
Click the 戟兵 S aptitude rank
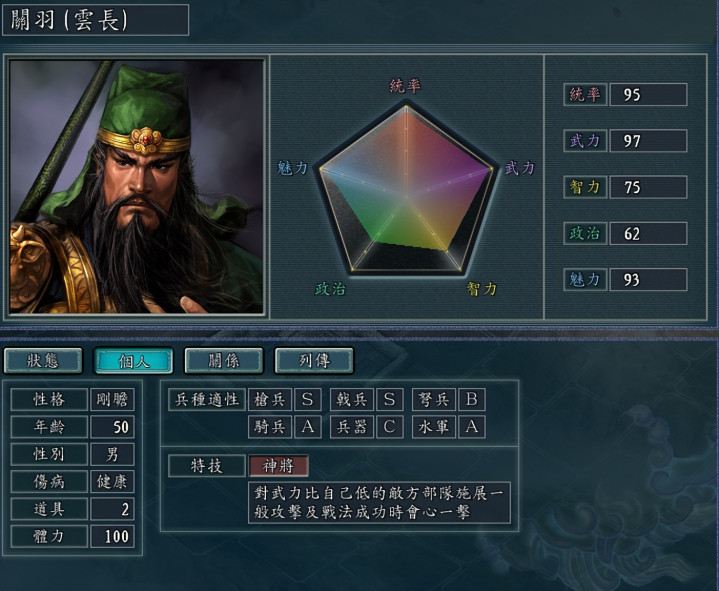389,399
